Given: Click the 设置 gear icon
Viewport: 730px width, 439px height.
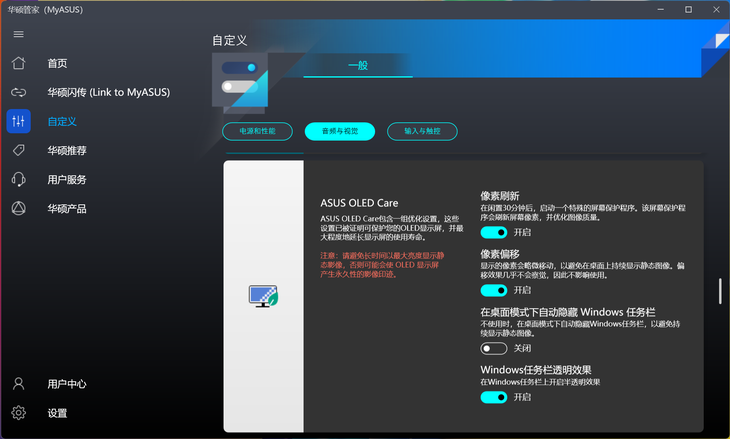Looking at the screenshot, I should tap(19, 412).
